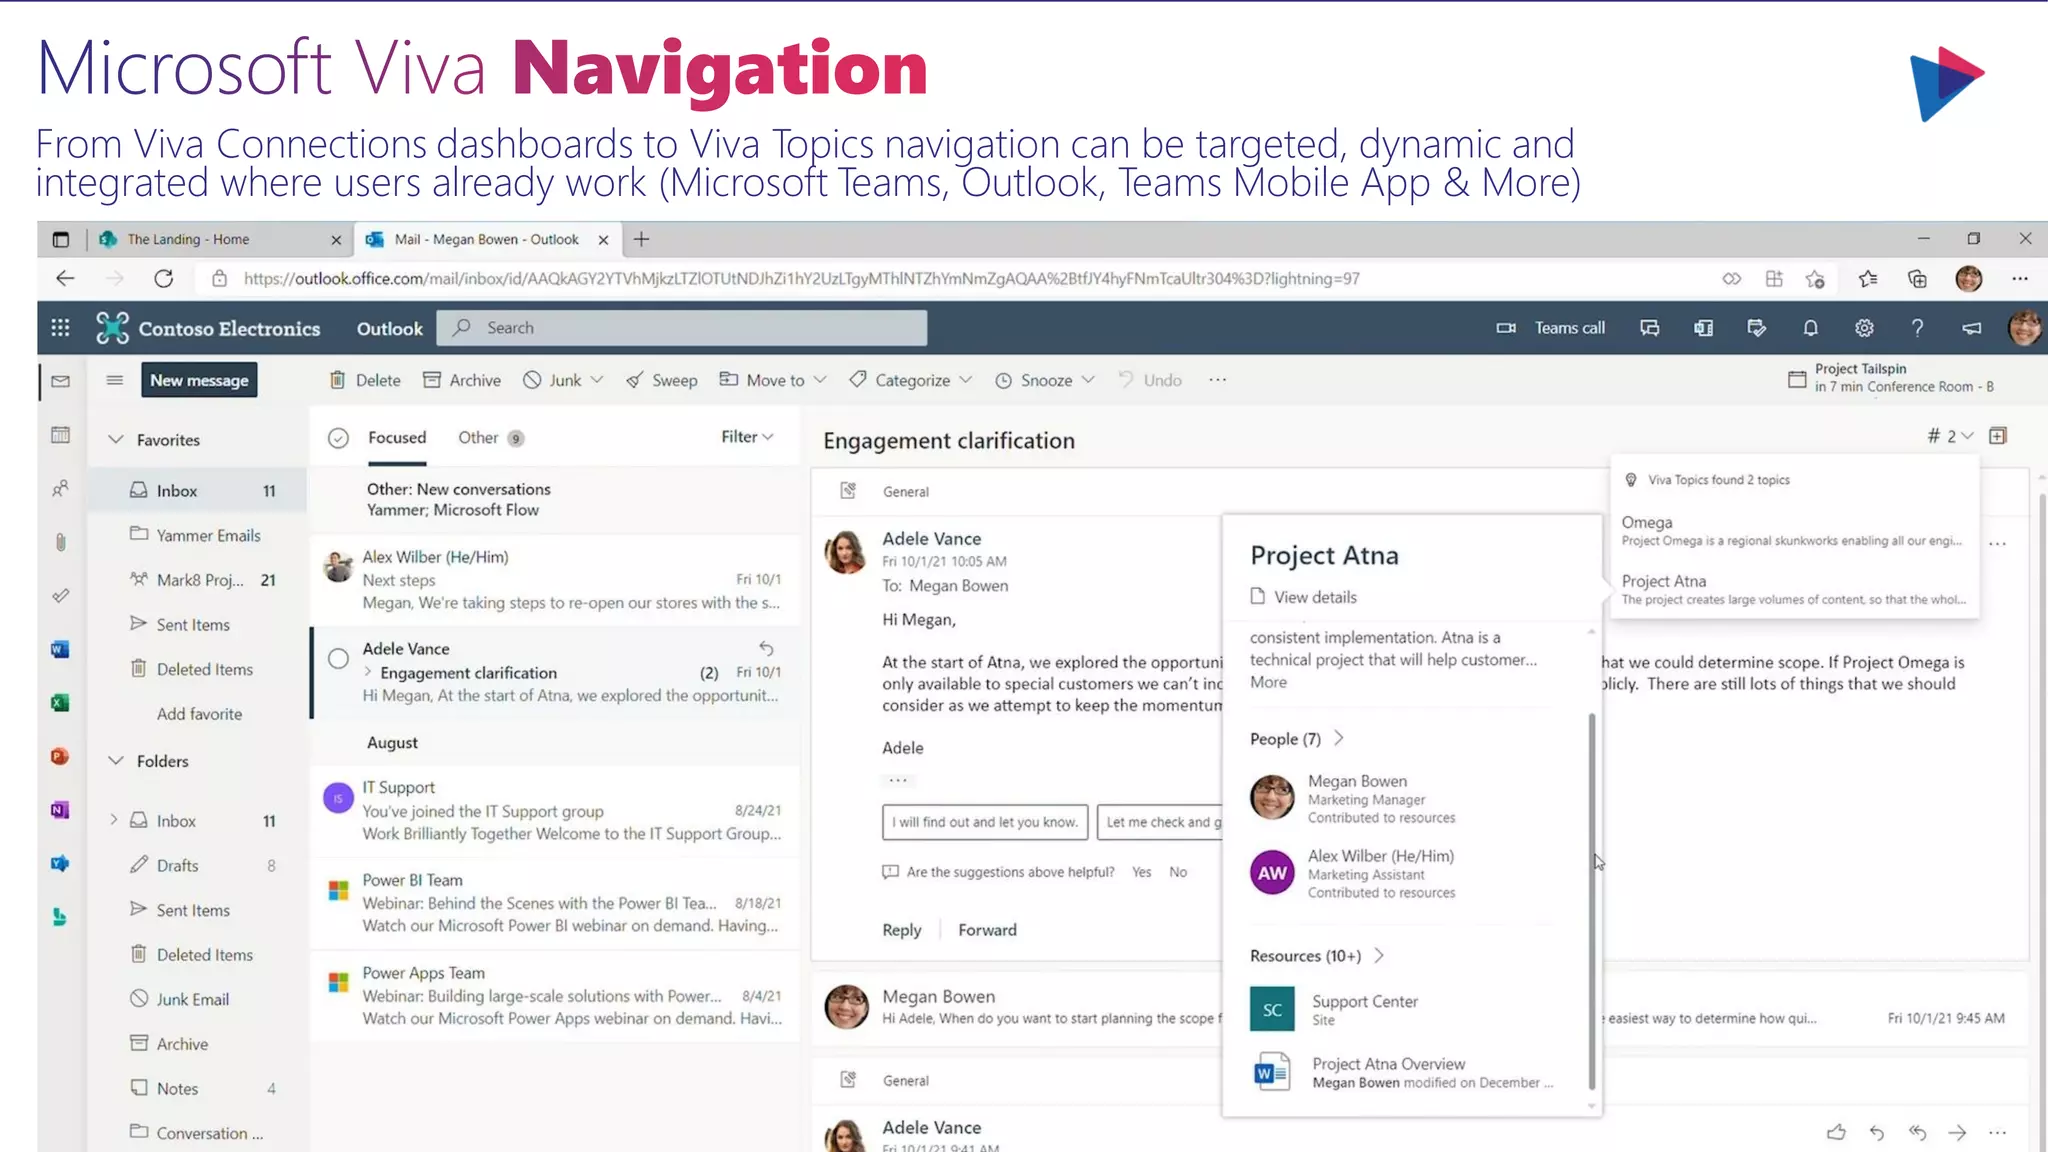The width and height of the screenshot is (2048, 1152).
Task: Collapse the Folders section
Action: [116, 761]
